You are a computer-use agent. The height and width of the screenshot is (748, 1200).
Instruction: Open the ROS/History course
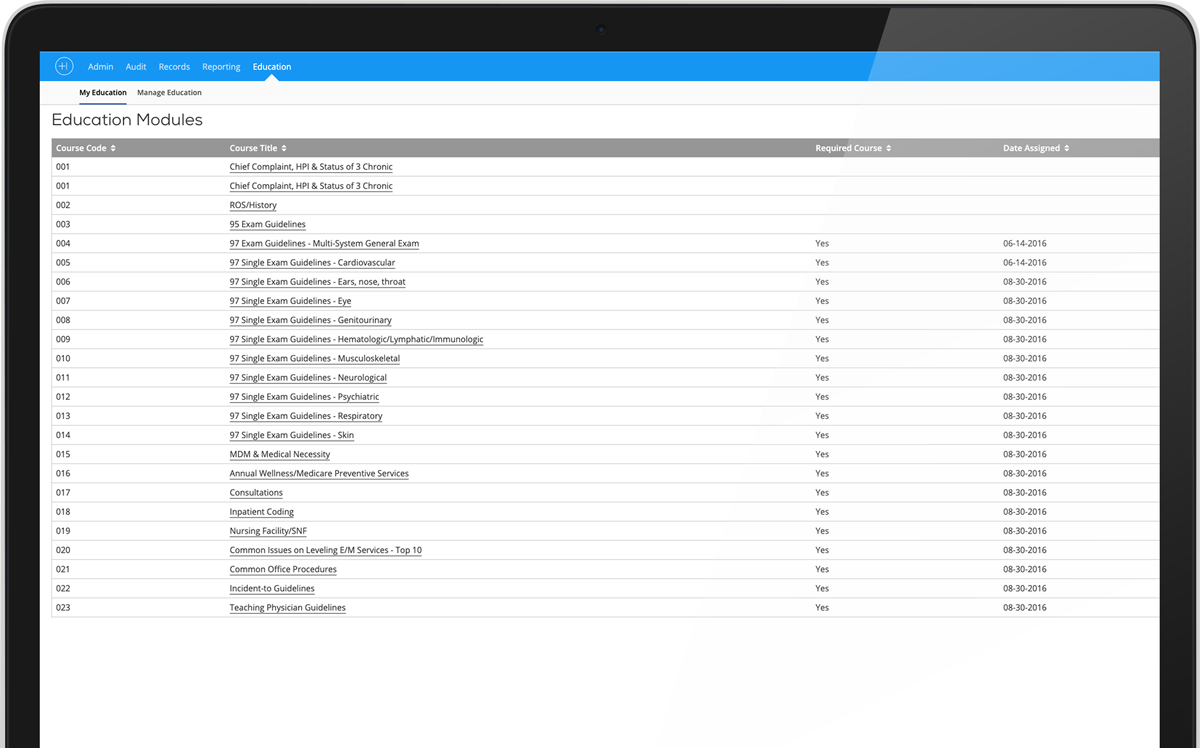pyautogui.click(x=253, y=204)
